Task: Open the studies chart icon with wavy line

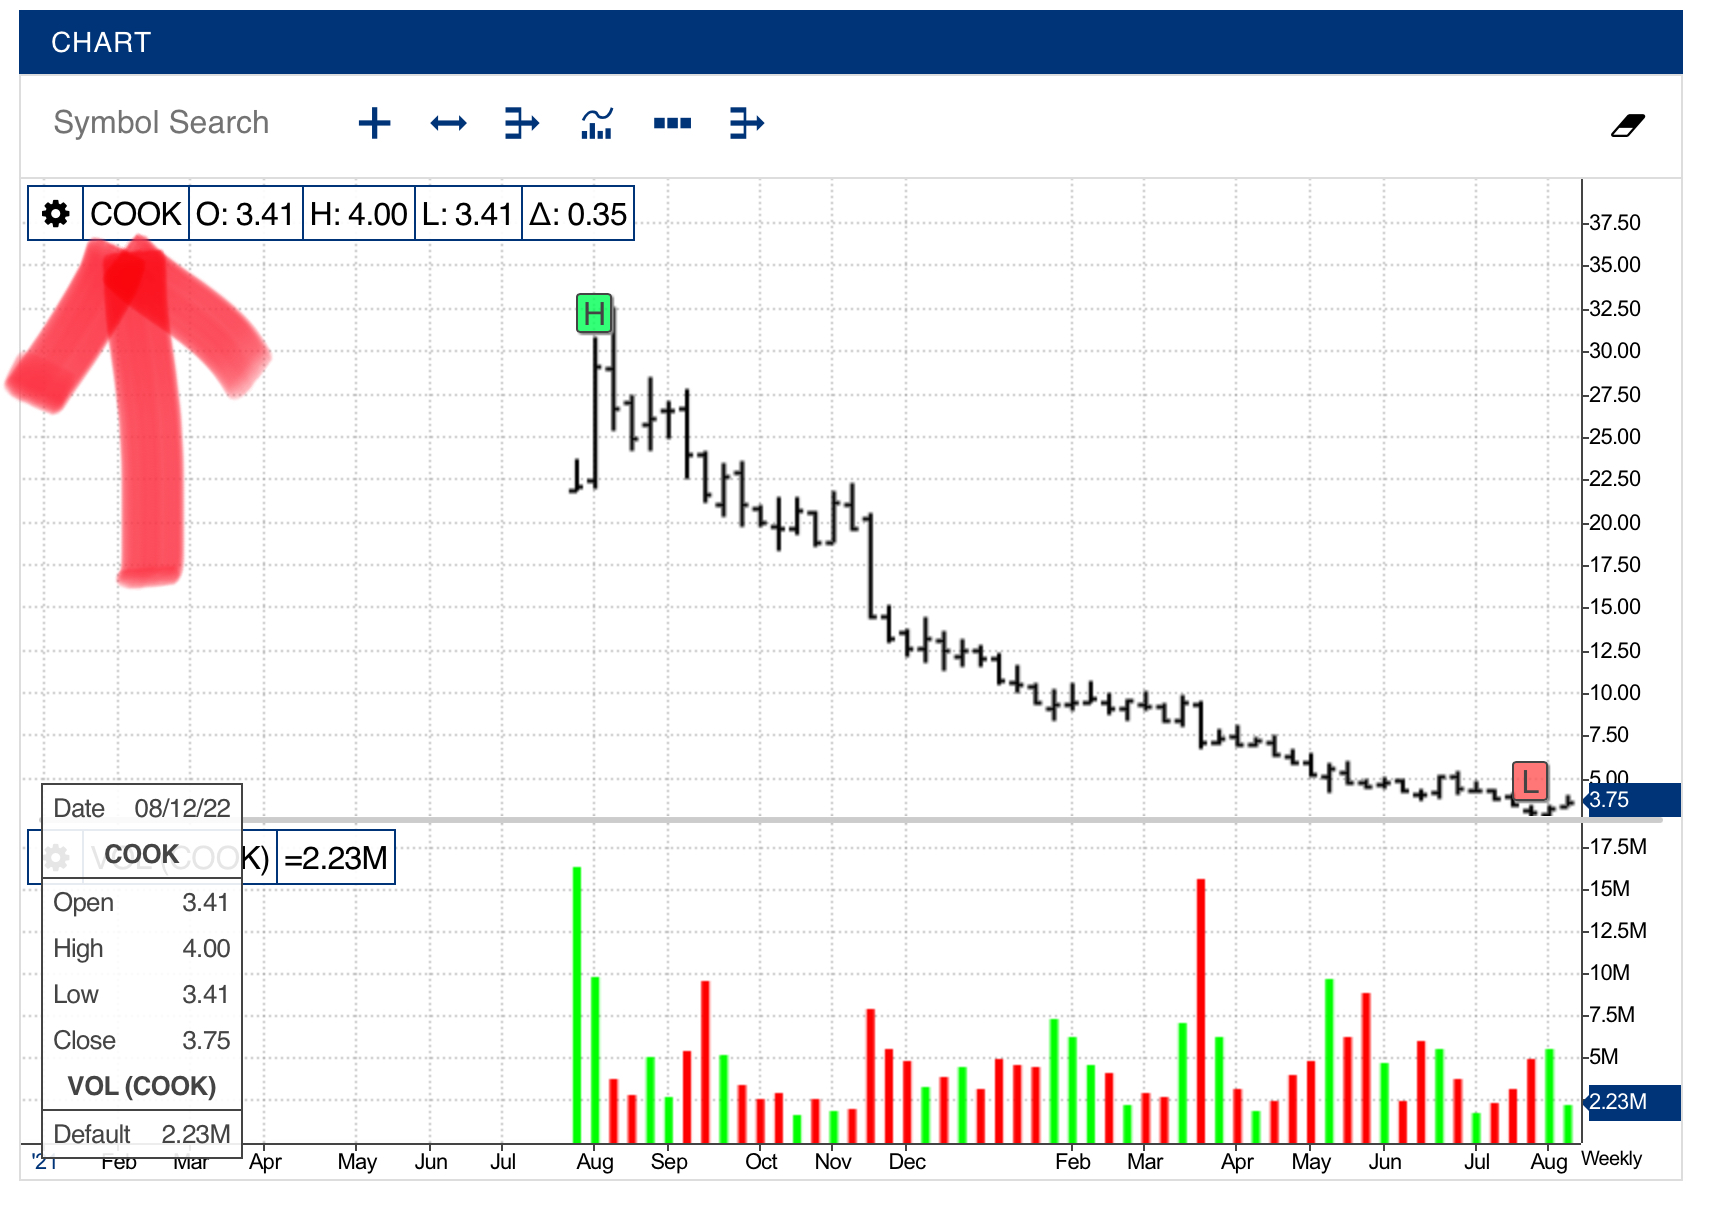Action: click(597, 123)
